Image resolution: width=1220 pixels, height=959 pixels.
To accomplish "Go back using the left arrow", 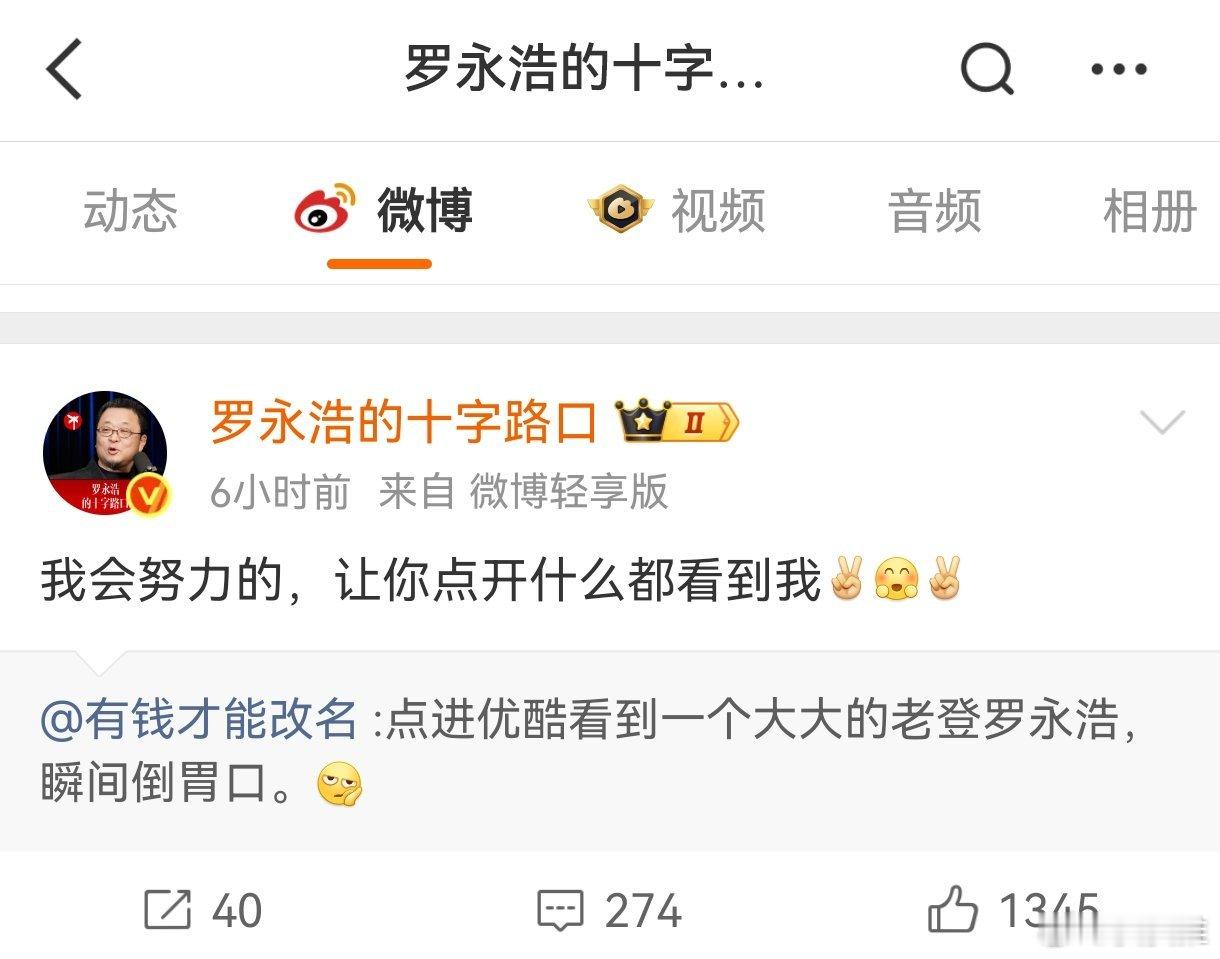I will pyautogui.click(x=64, y=69).
